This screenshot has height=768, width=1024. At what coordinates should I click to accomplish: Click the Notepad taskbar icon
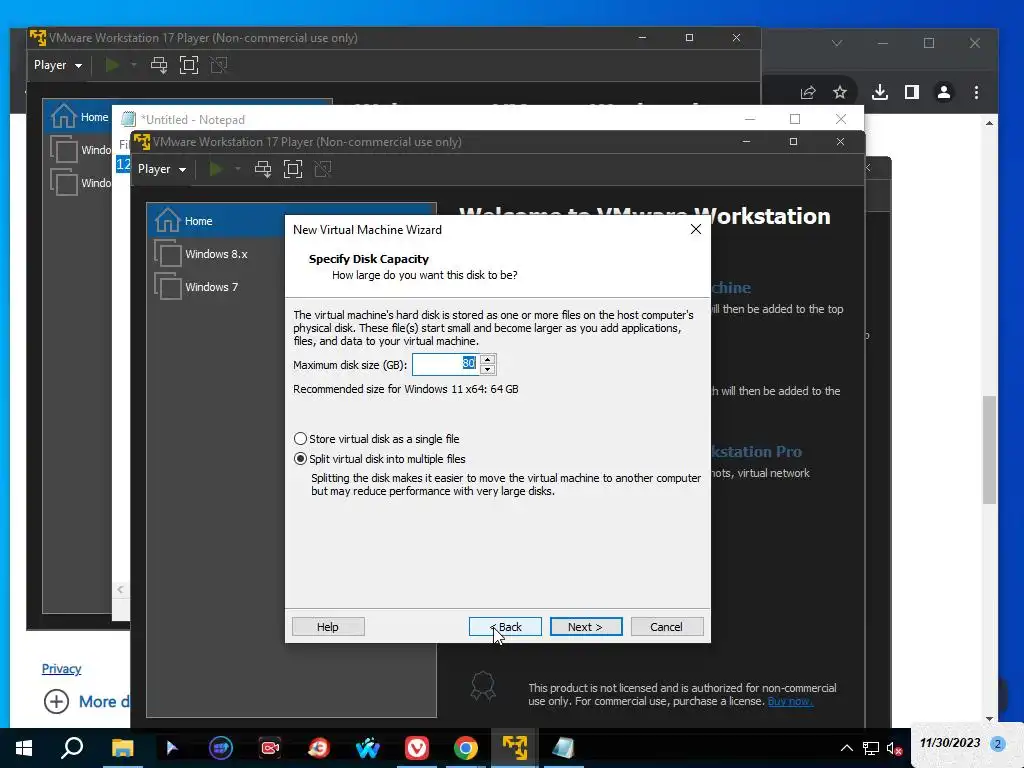pos(563,748)
